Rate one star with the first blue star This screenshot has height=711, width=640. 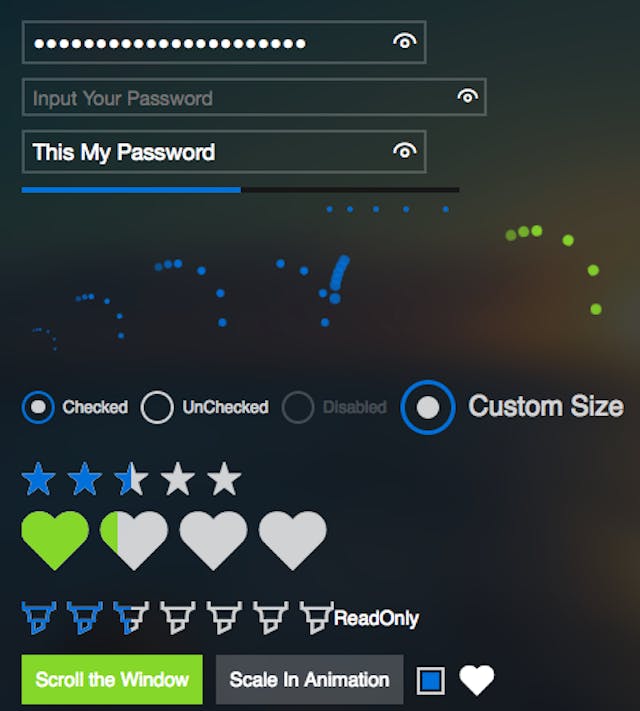coord(39,479)
